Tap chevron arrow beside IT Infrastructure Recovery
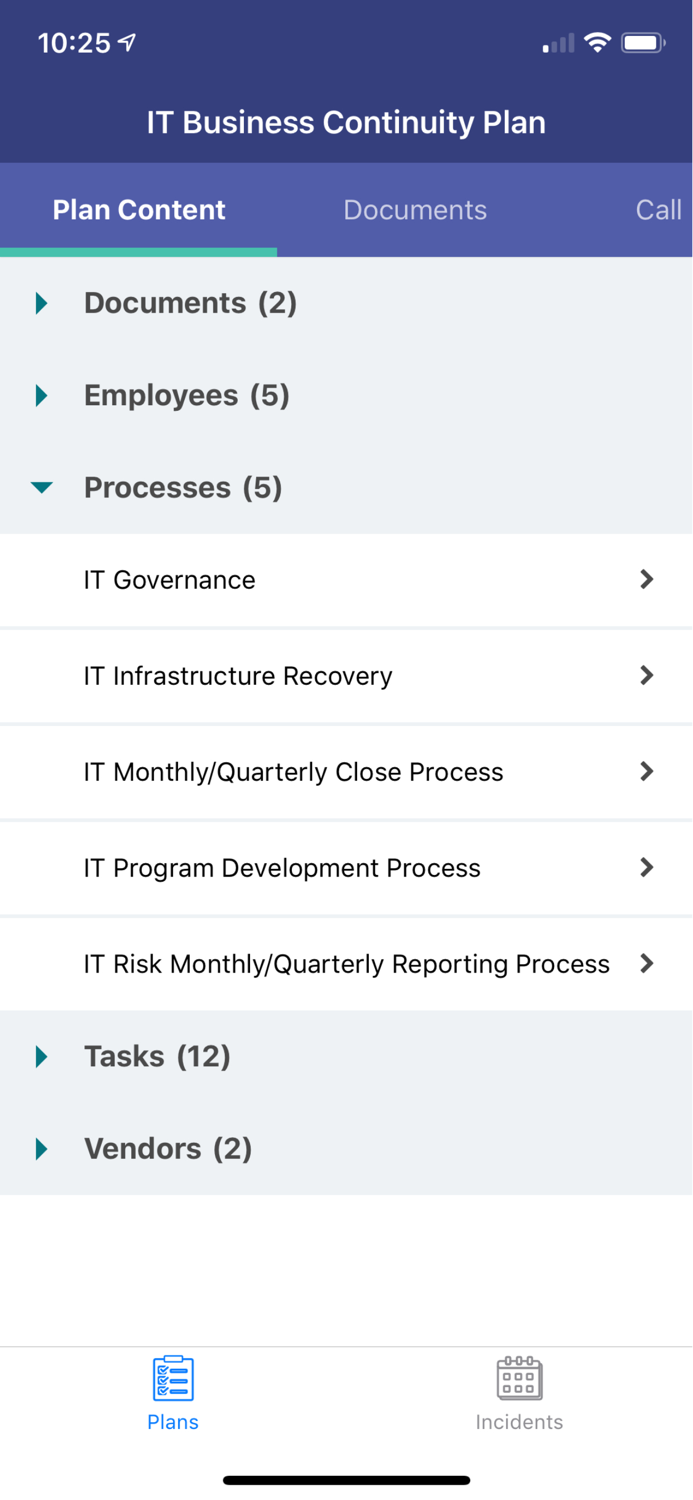 pos(647,675)
